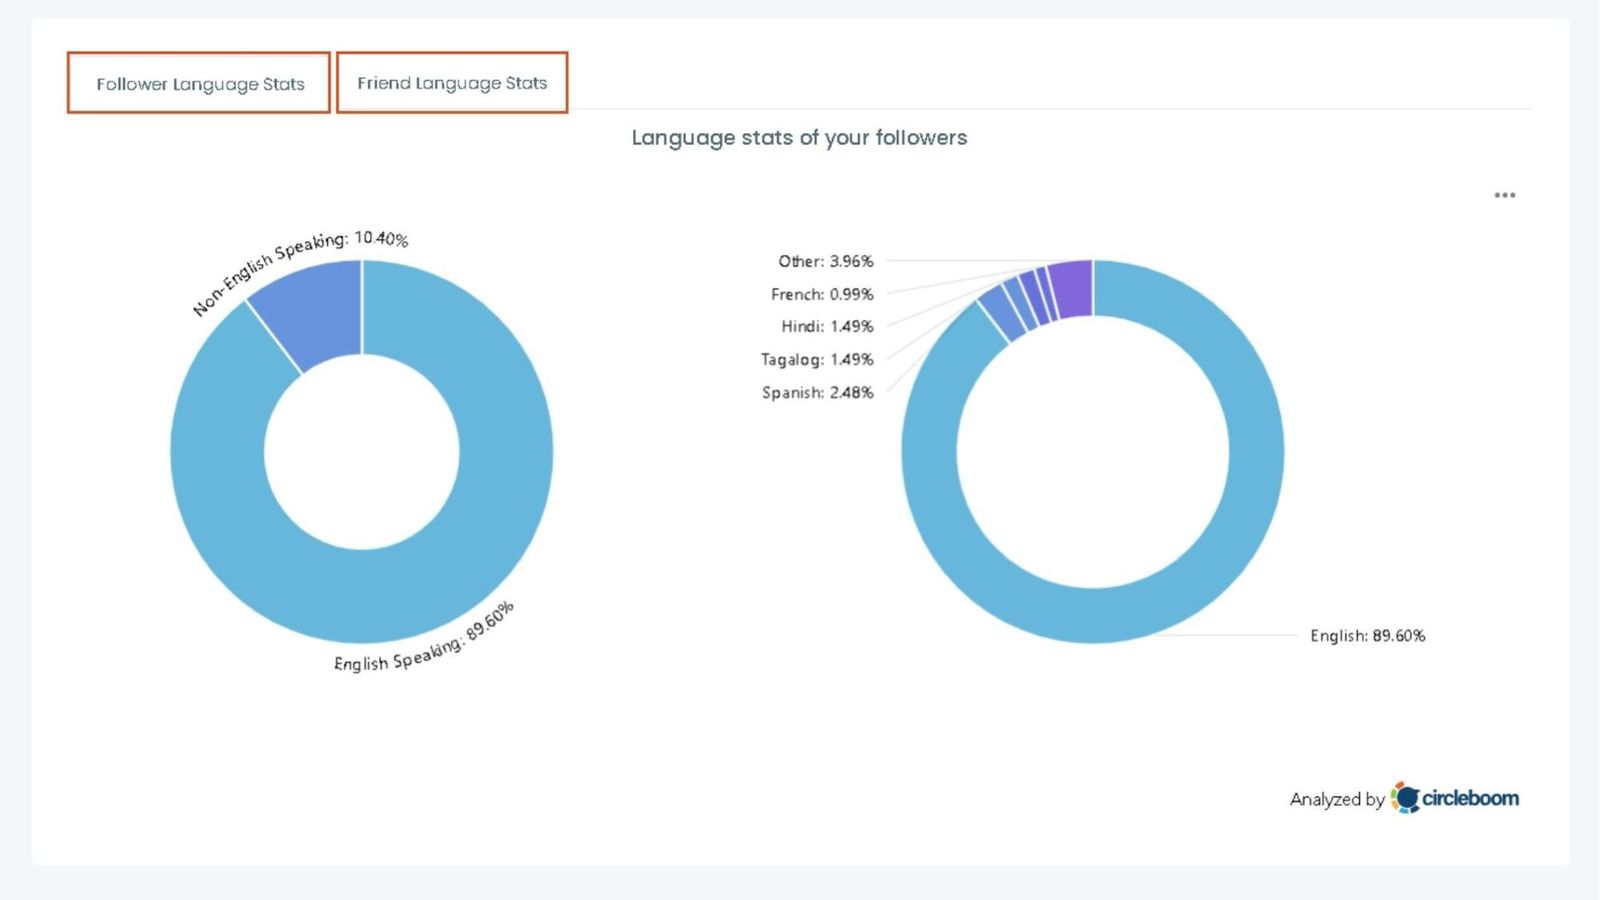Click the 'French: 0.99%' label

[x=821, y=294]
